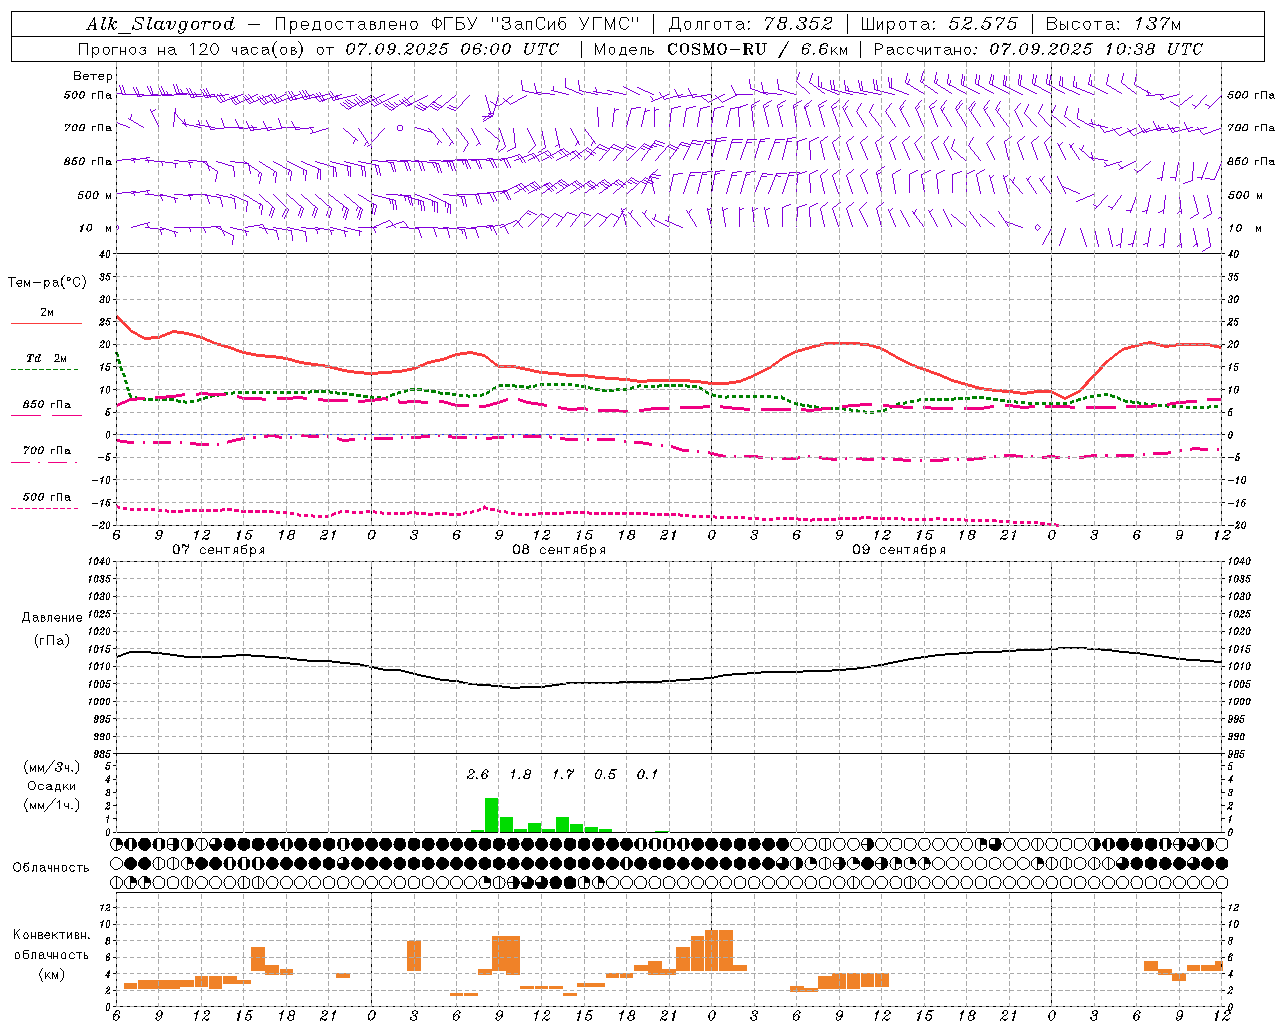
Task: Click the 0.1 precipitation total value
Action: (647, 775)
